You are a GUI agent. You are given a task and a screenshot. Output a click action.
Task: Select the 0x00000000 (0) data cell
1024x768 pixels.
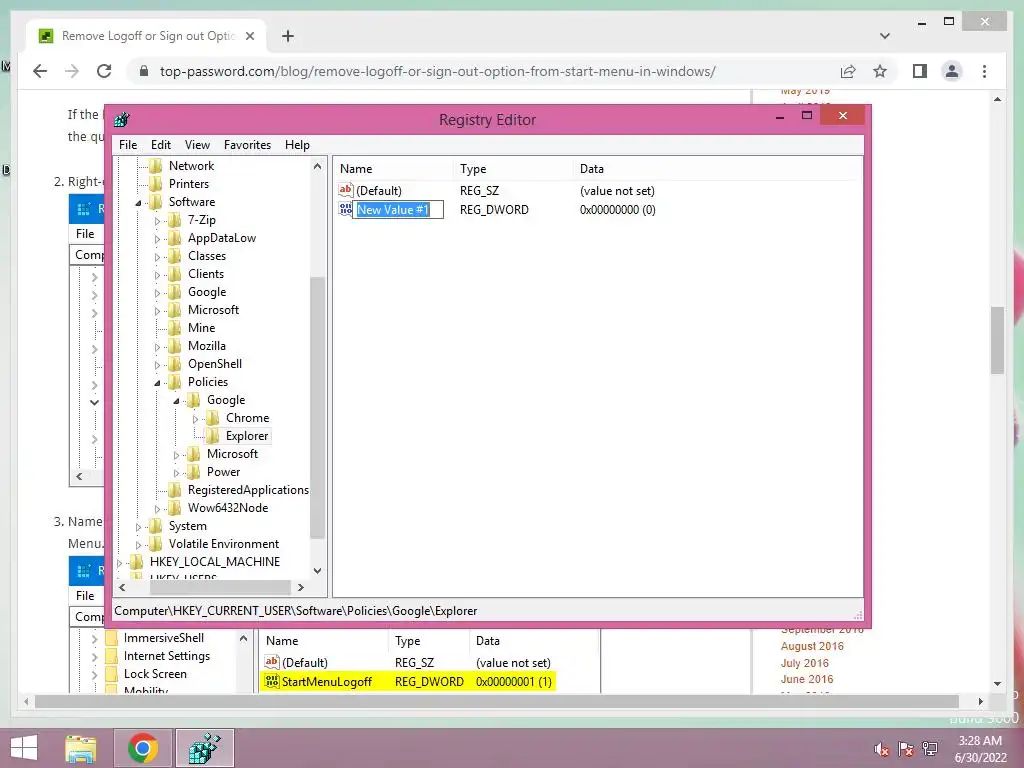(x=618, y=210)
